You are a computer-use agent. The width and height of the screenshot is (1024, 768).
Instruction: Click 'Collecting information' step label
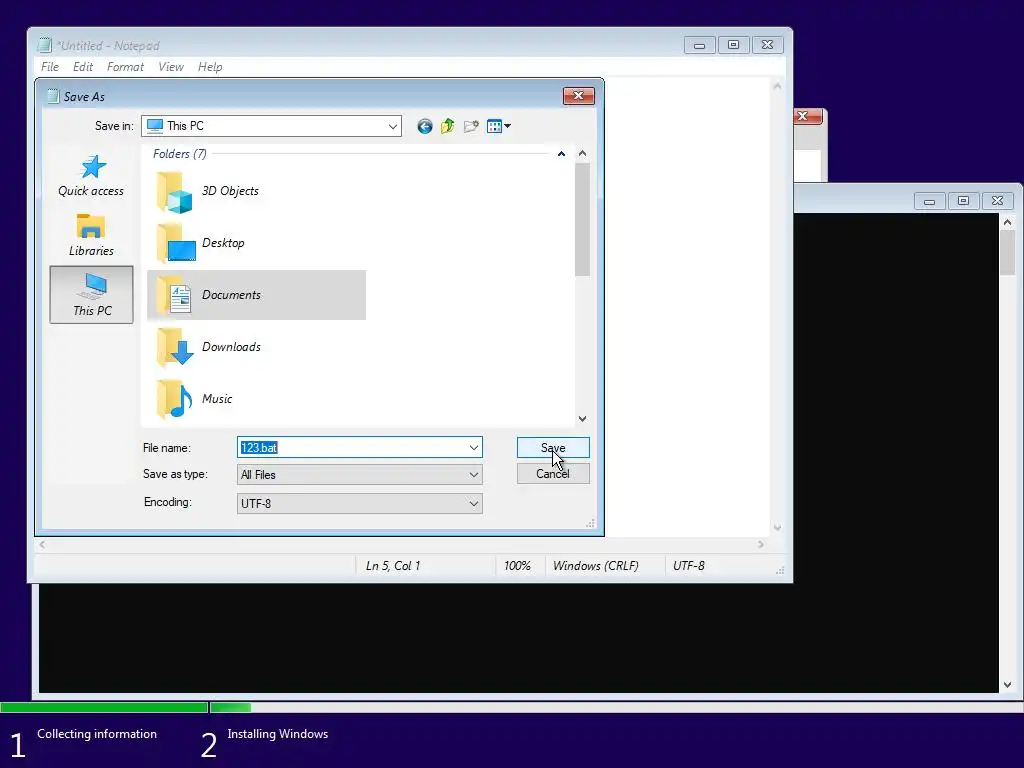(97, 733)
